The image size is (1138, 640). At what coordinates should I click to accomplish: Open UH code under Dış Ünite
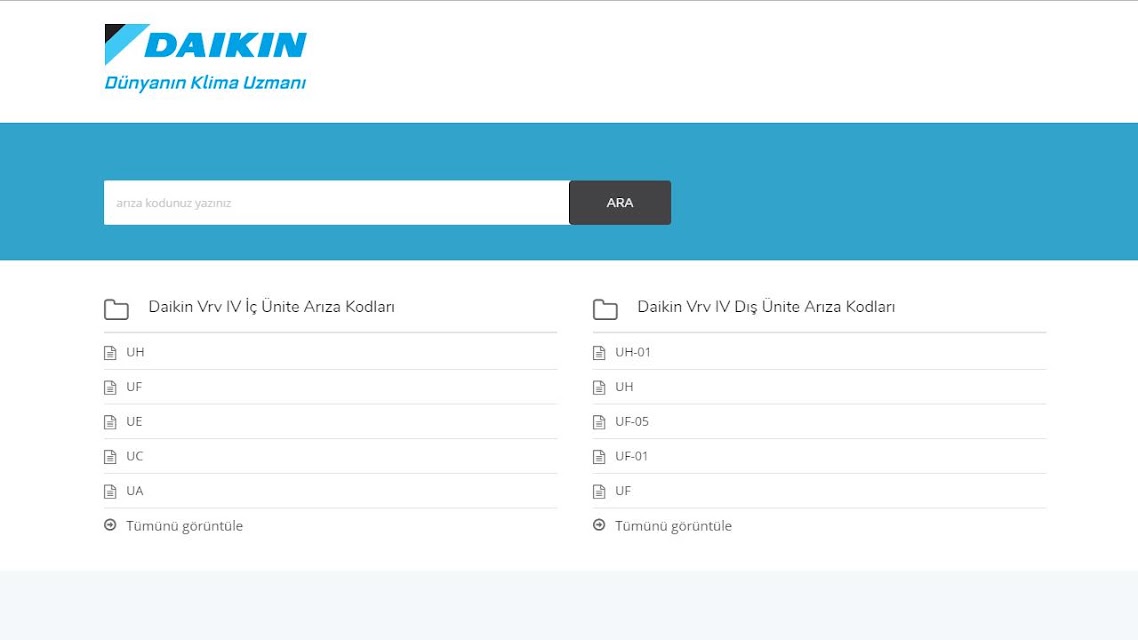[624, 387]
